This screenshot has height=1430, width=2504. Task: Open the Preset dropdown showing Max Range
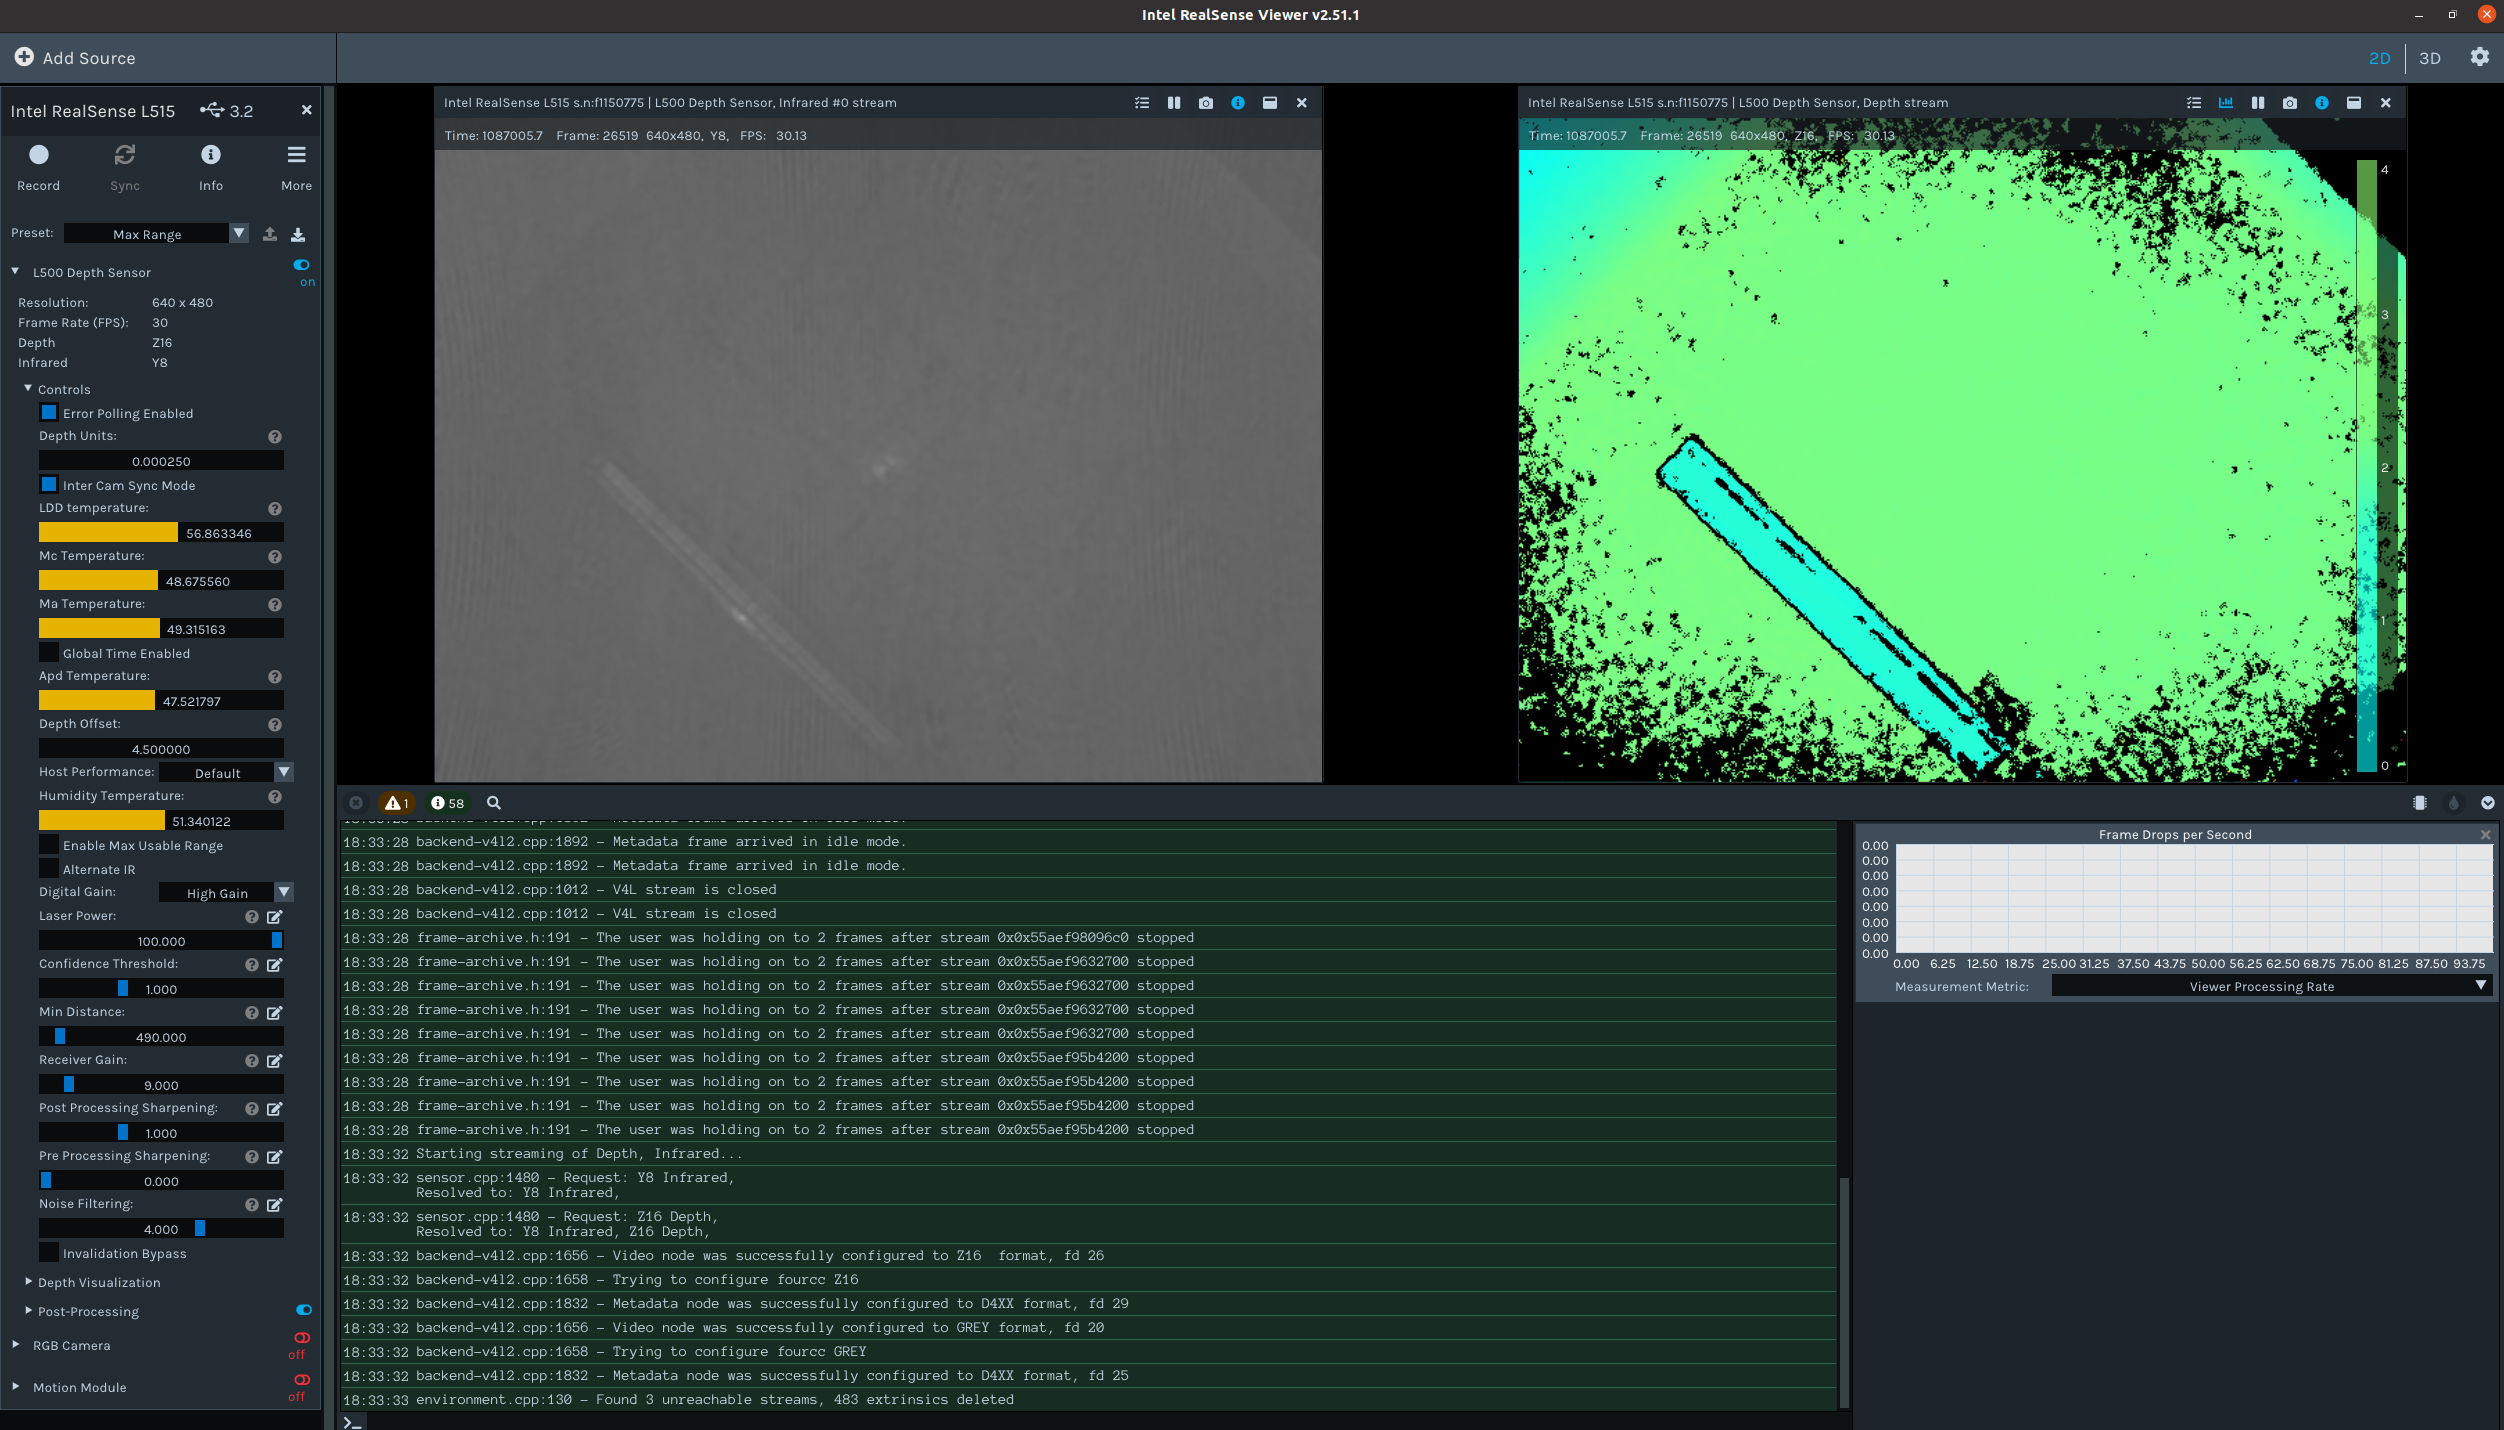[x=239, y=233]
